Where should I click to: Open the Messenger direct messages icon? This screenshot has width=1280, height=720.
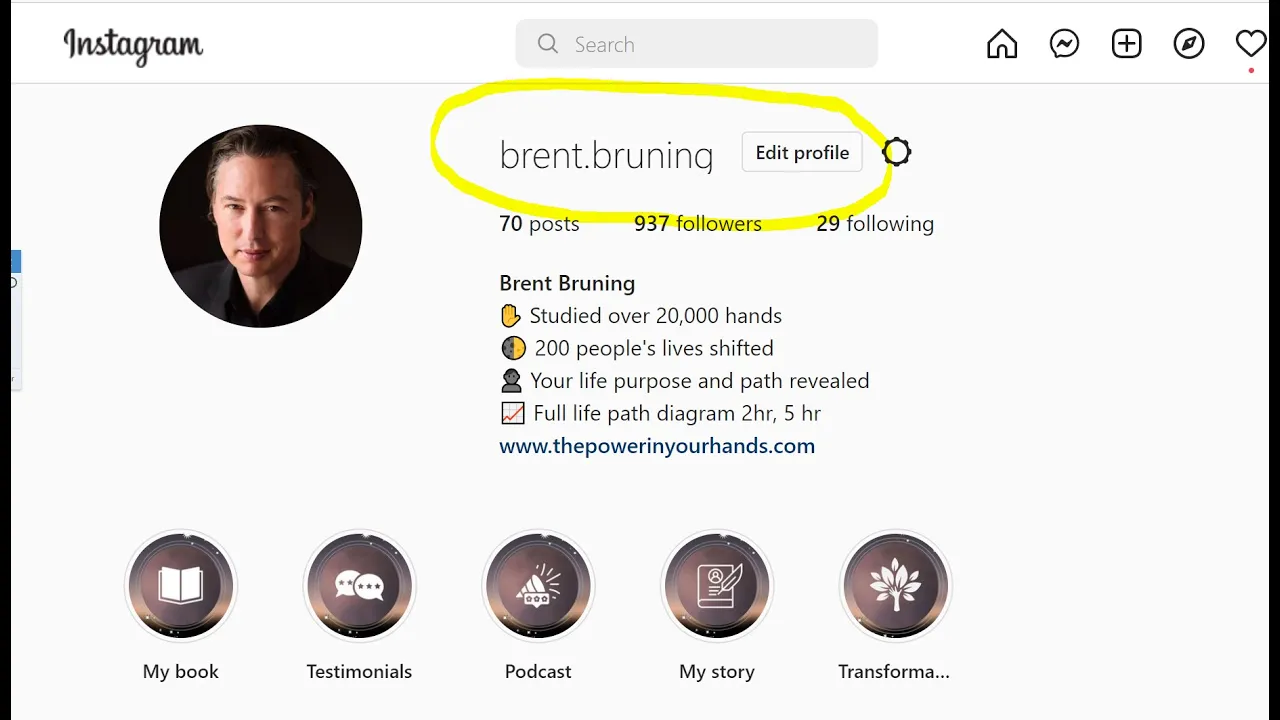(x=1064, y=44)
